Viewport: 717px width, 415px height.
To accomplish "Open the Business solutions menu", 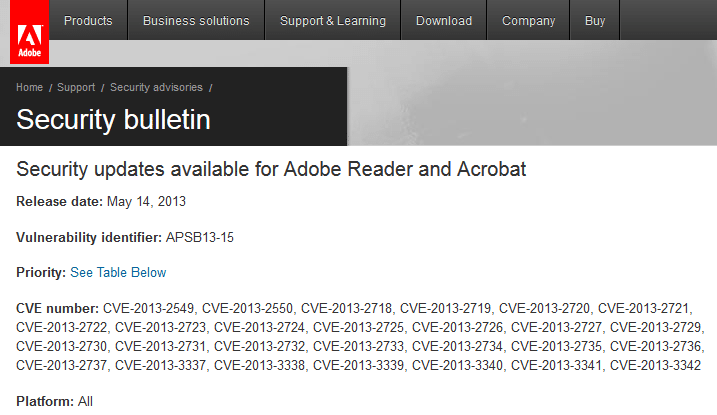I will 196,21.
